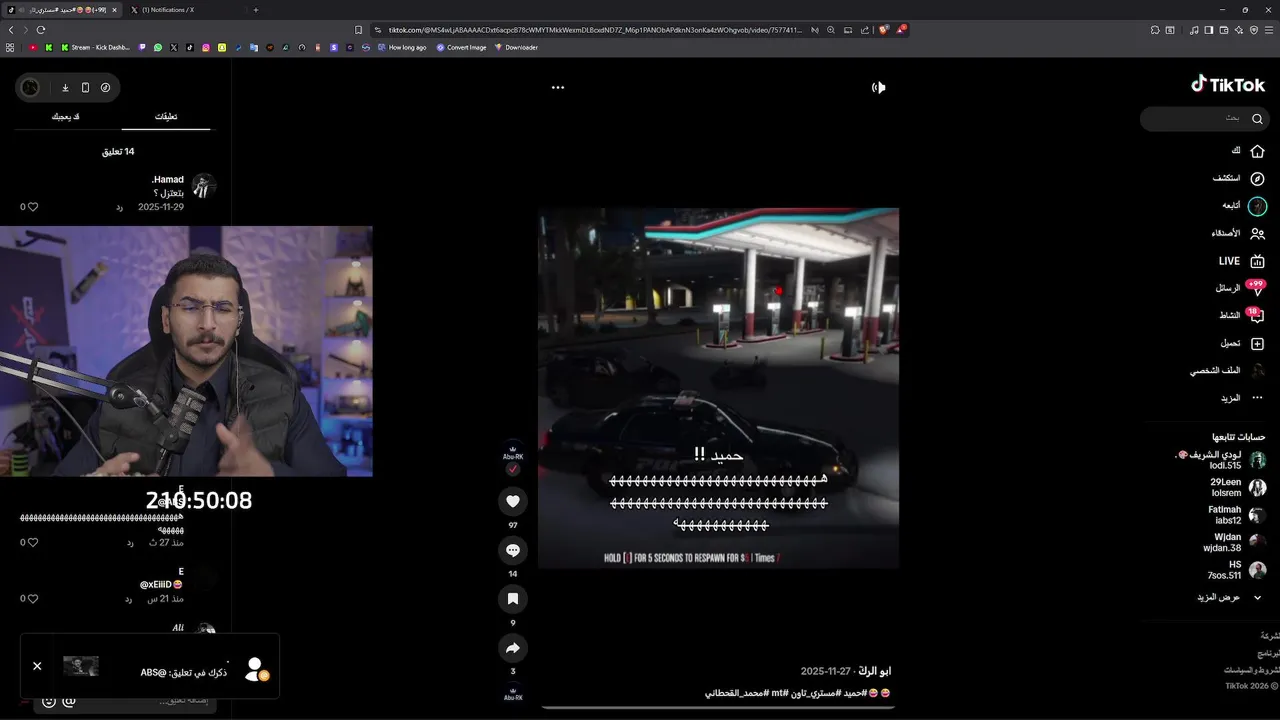Open الأصدقاء Friends in sidebar

pos(1238,233)
